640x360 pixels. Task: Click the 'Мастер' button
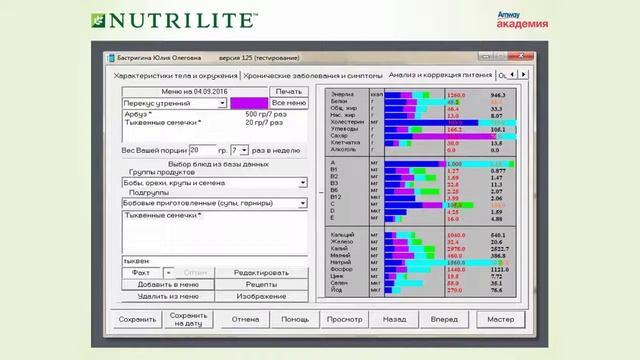tap(500, 319)
